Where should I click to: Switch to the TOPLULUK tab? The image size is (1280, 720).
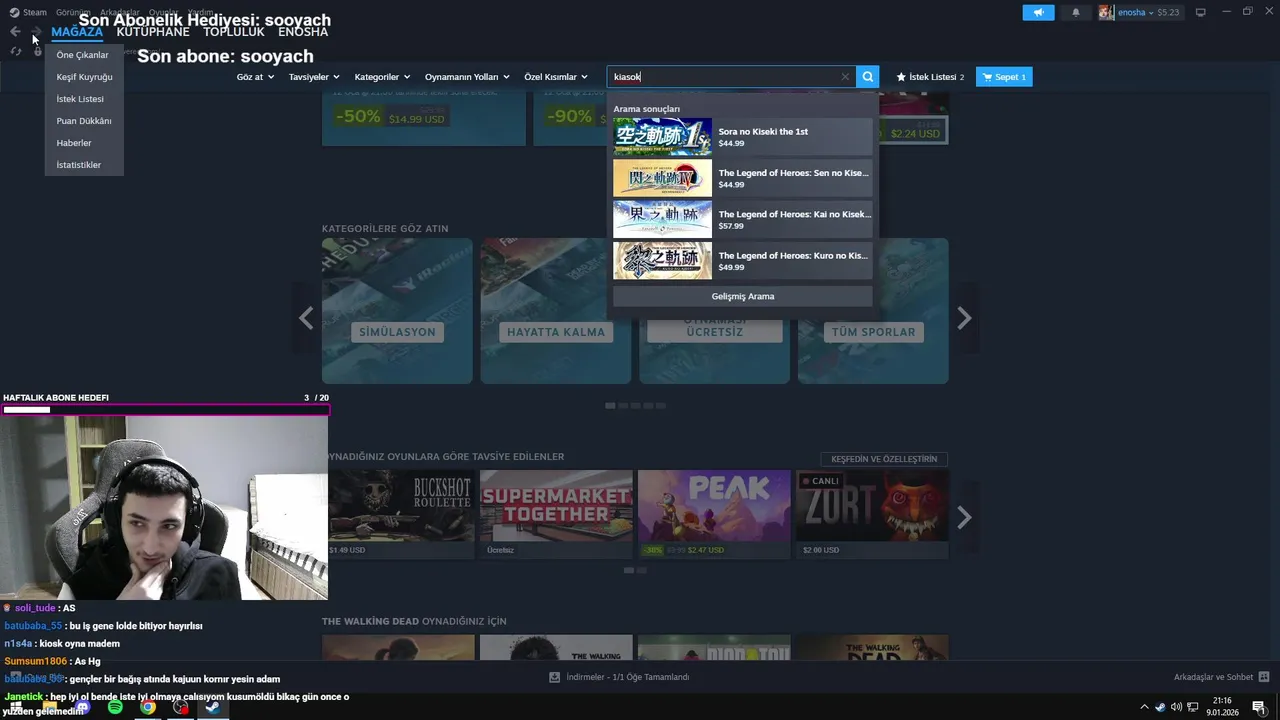(x=234, y=32)
